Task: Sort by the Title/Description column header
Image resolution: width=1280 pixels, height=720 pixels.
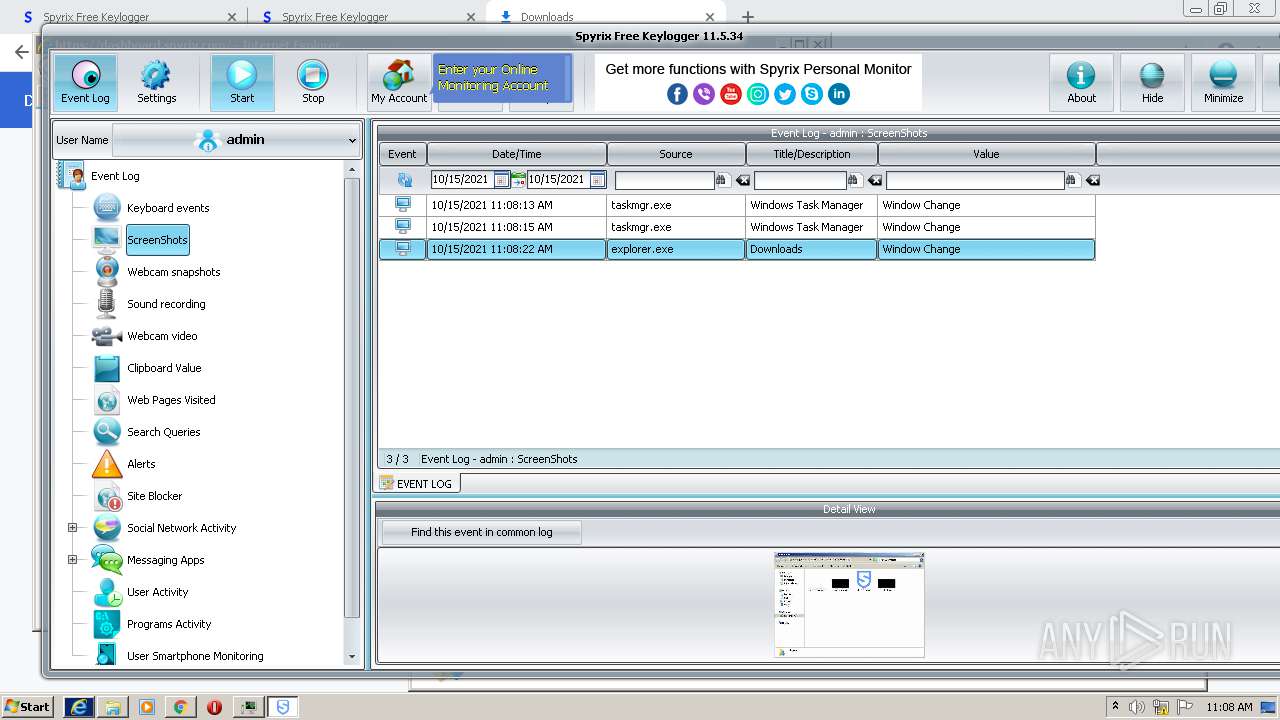Action: point(812,154)
